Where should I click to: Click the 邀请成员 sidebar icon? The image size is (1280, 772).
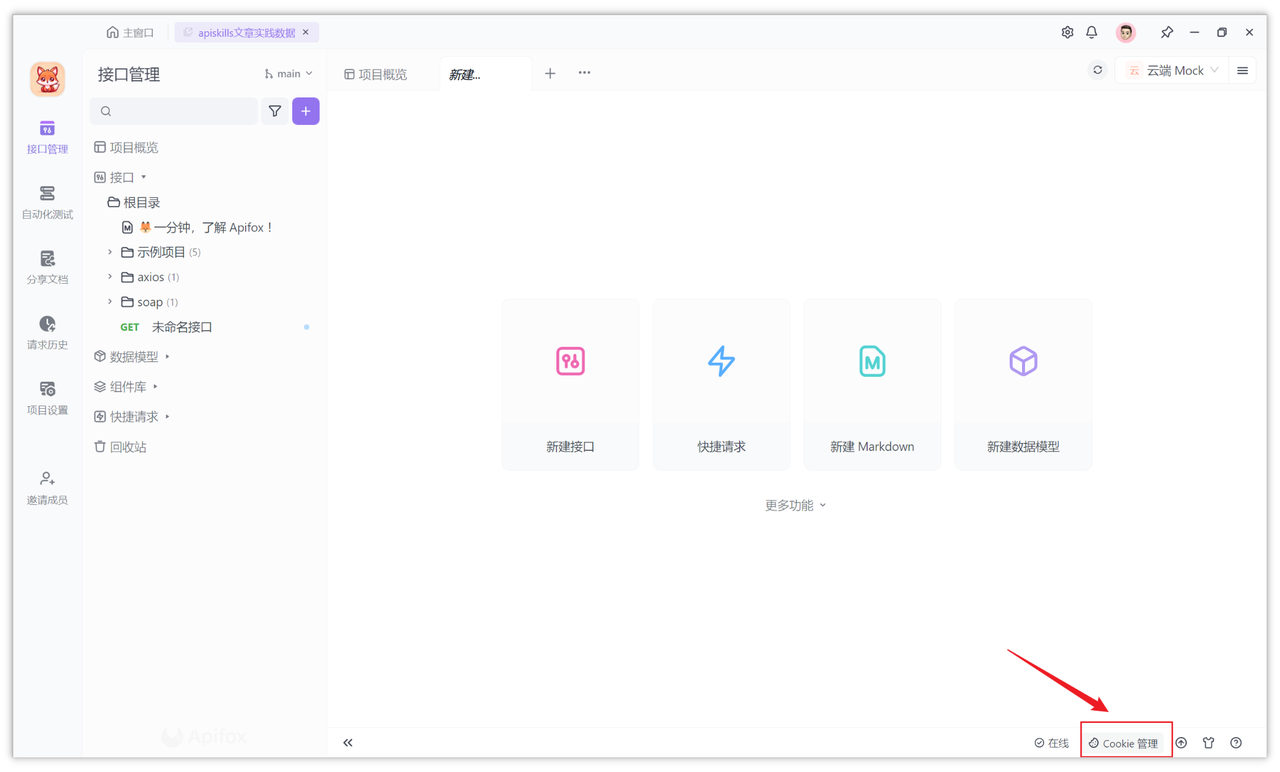pyautogui.click(x=47, y=488)
